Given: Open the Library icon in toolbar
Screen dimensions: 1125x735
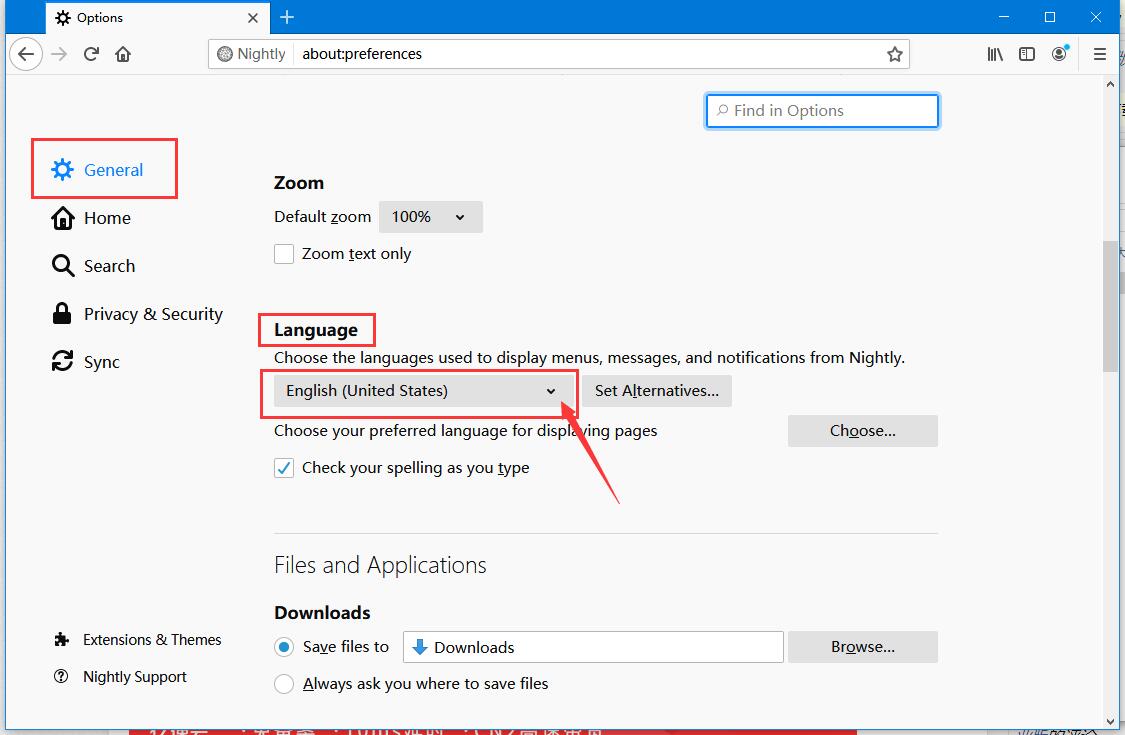Looking at the screenshot, I should pos(995,54).
